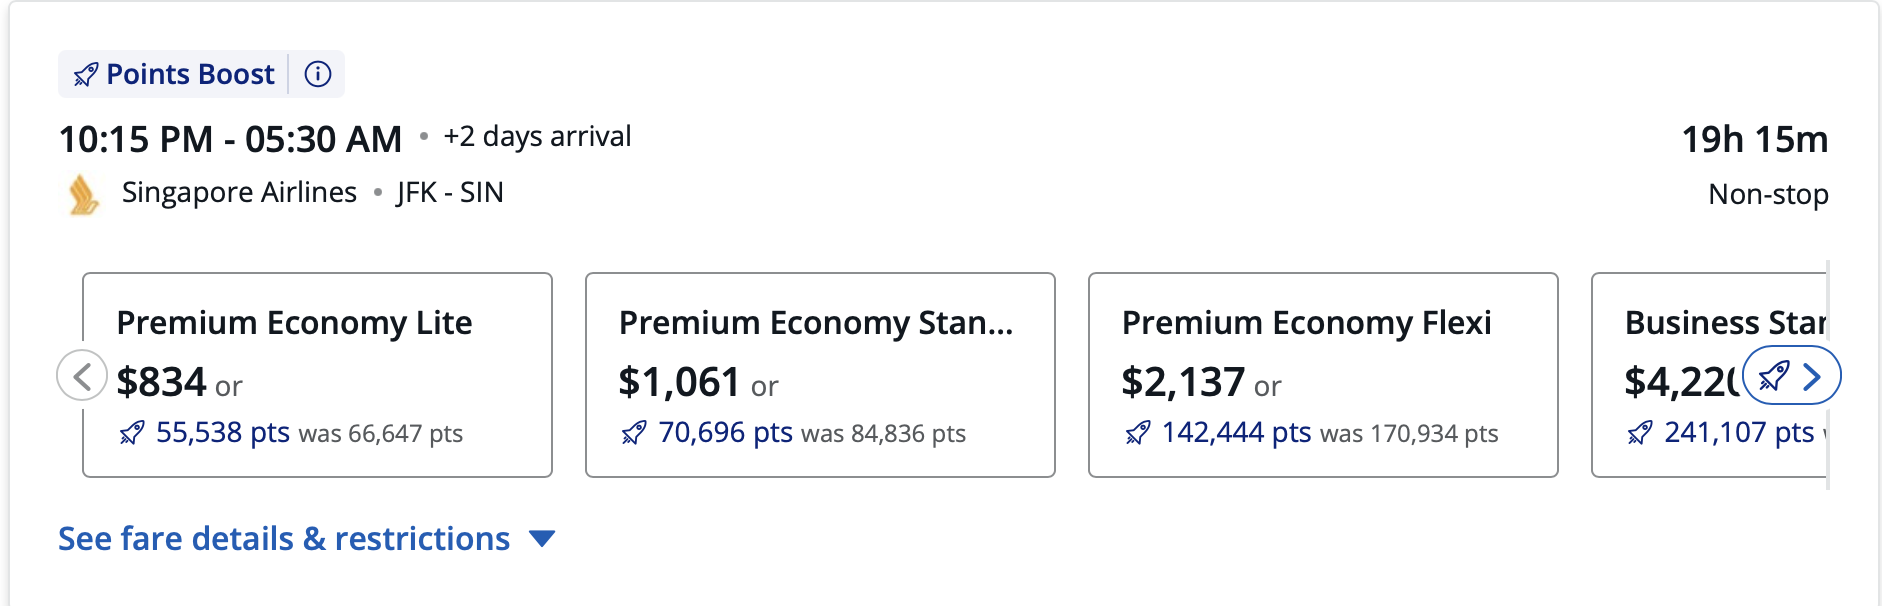The width and height of the screenshot is (1882, 606).
Task: Click the 142,444 pts points price
Action: tap(1236, 433)
